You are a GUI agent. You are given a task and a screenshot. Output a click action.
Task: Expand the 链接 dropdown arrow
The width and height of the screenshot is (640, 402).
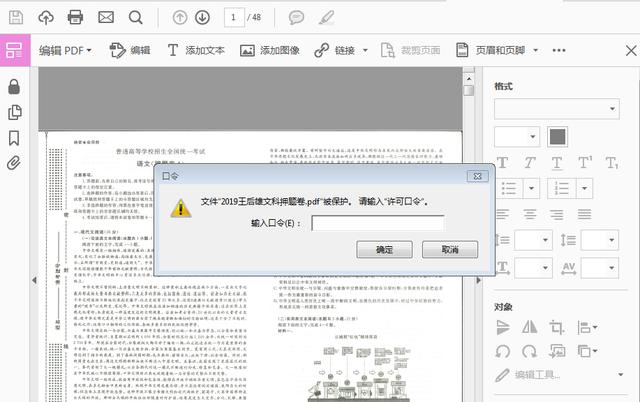[365, 50]
